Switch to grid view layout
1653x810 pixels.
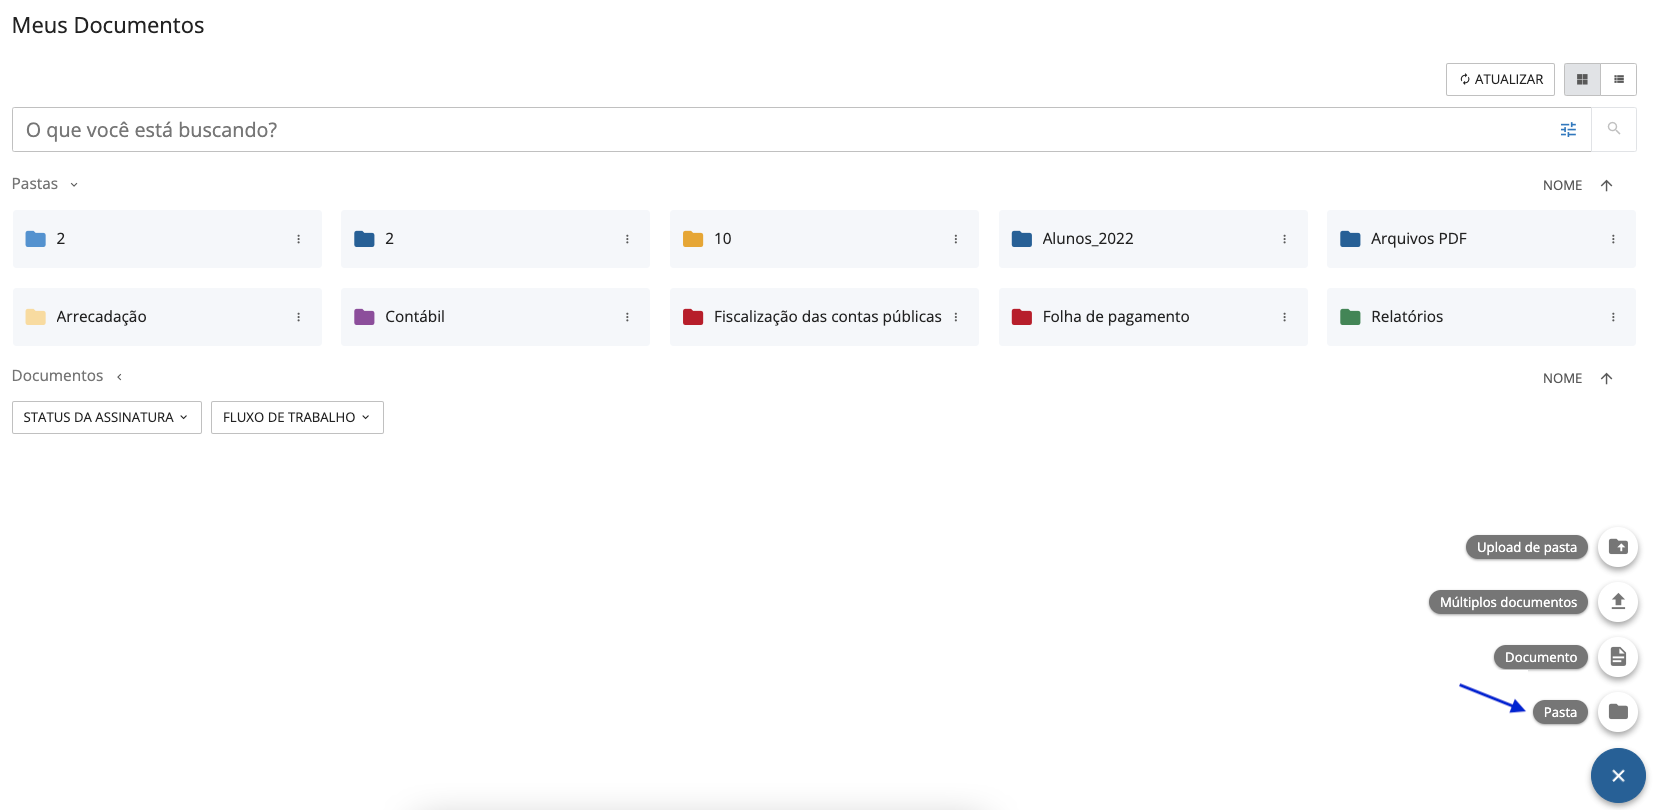tap(1582, 79)
